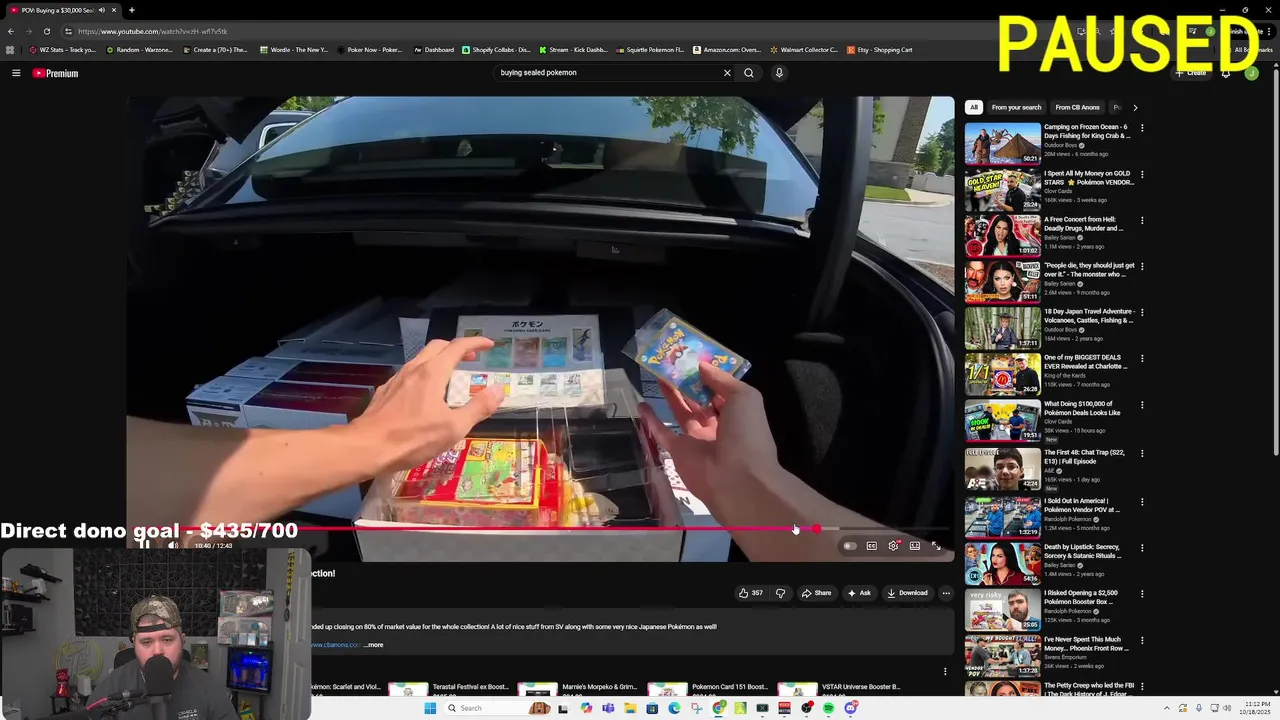
Task: Open the Create button menu
Action: pyautogui.click(x=1190, y=73)
